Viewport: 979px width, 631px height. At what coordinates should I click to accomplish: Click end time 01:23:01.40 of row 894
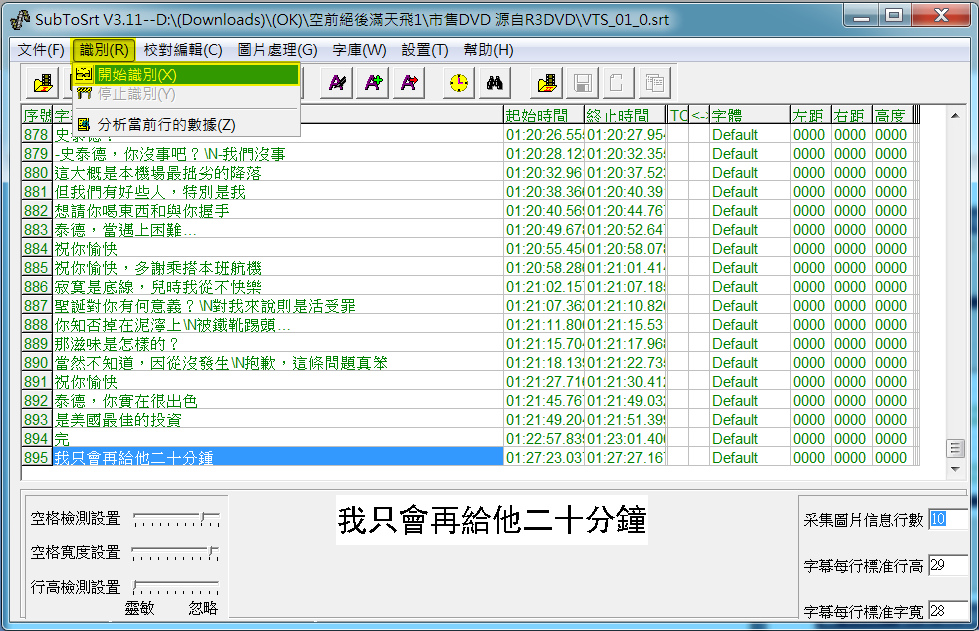click(x=625, y=439)
